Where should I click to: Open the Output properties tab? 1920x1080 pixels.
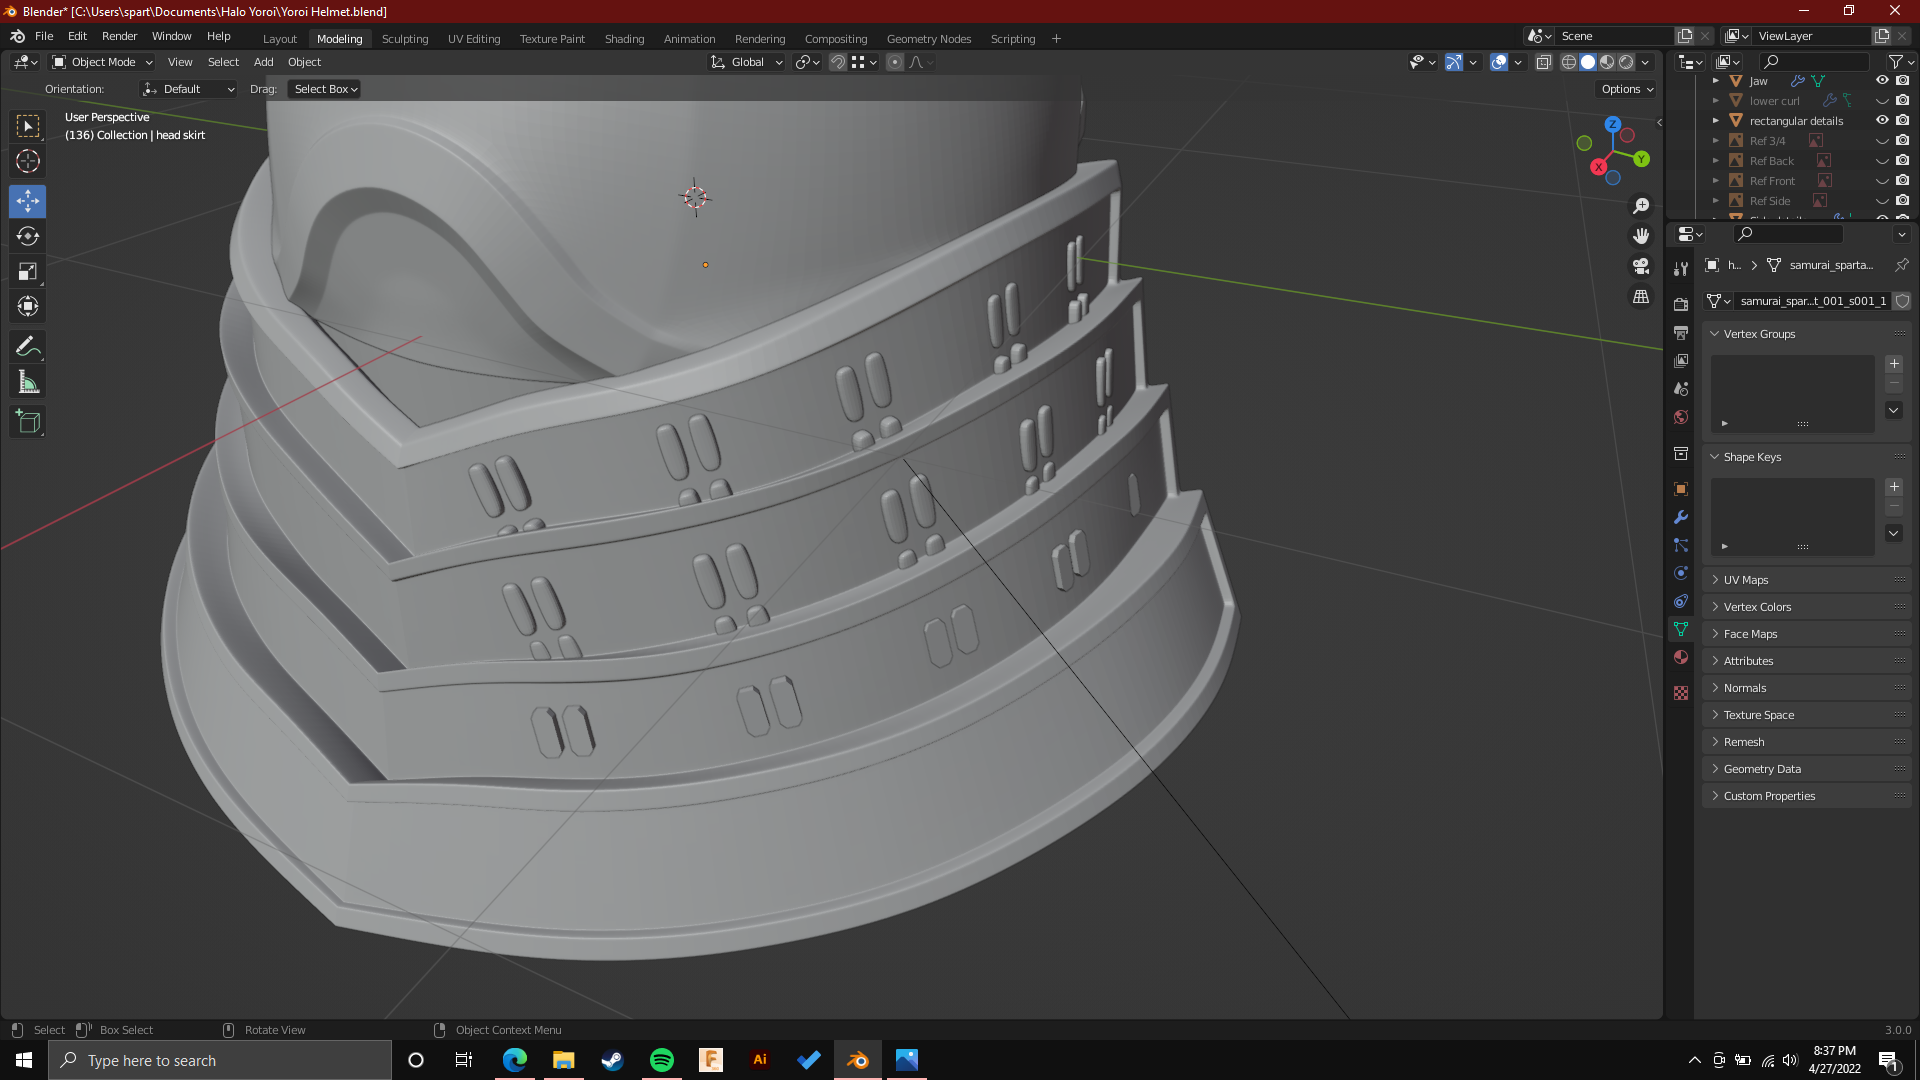1681,332
